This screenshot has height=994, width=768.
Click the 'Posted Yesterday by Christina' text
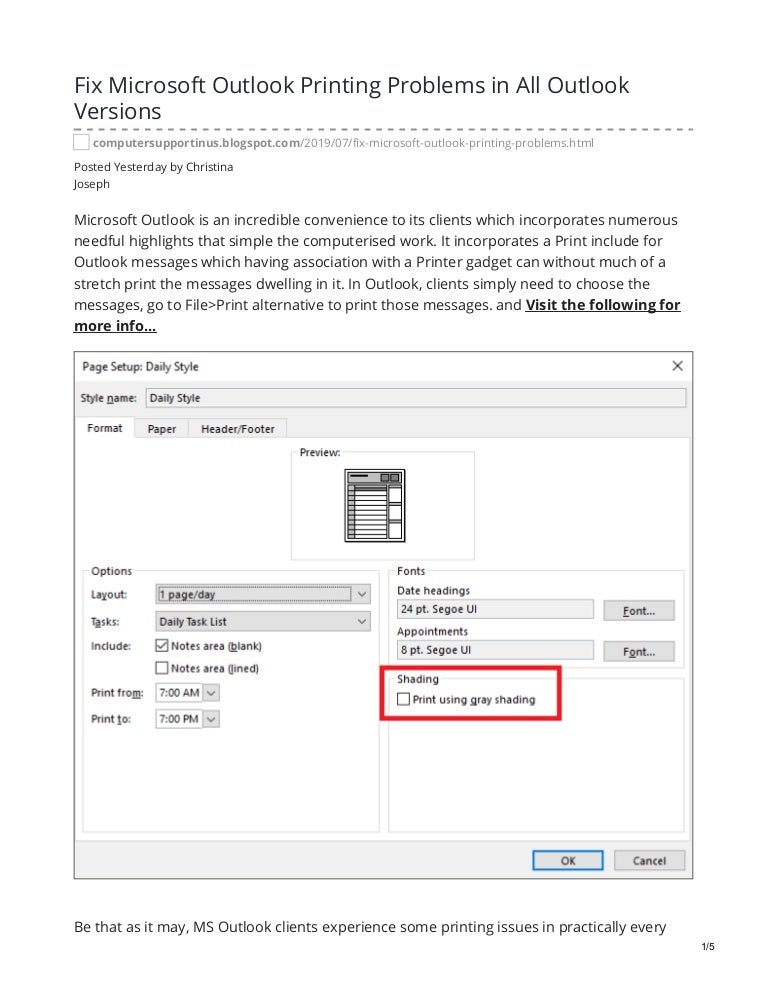153,167
